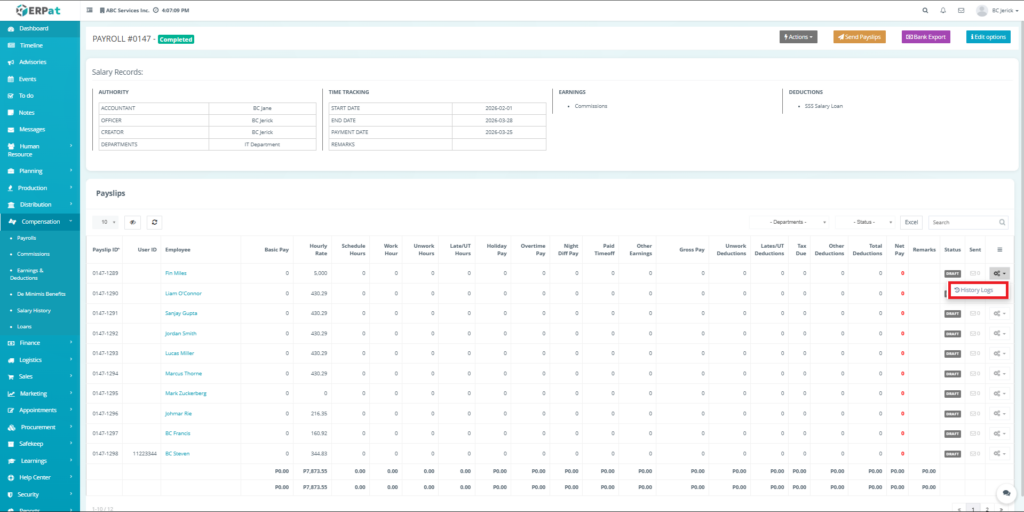Viewport: 1024px width, 512px height.
Task: Click the Bank Export button
Action: point(926,37)
